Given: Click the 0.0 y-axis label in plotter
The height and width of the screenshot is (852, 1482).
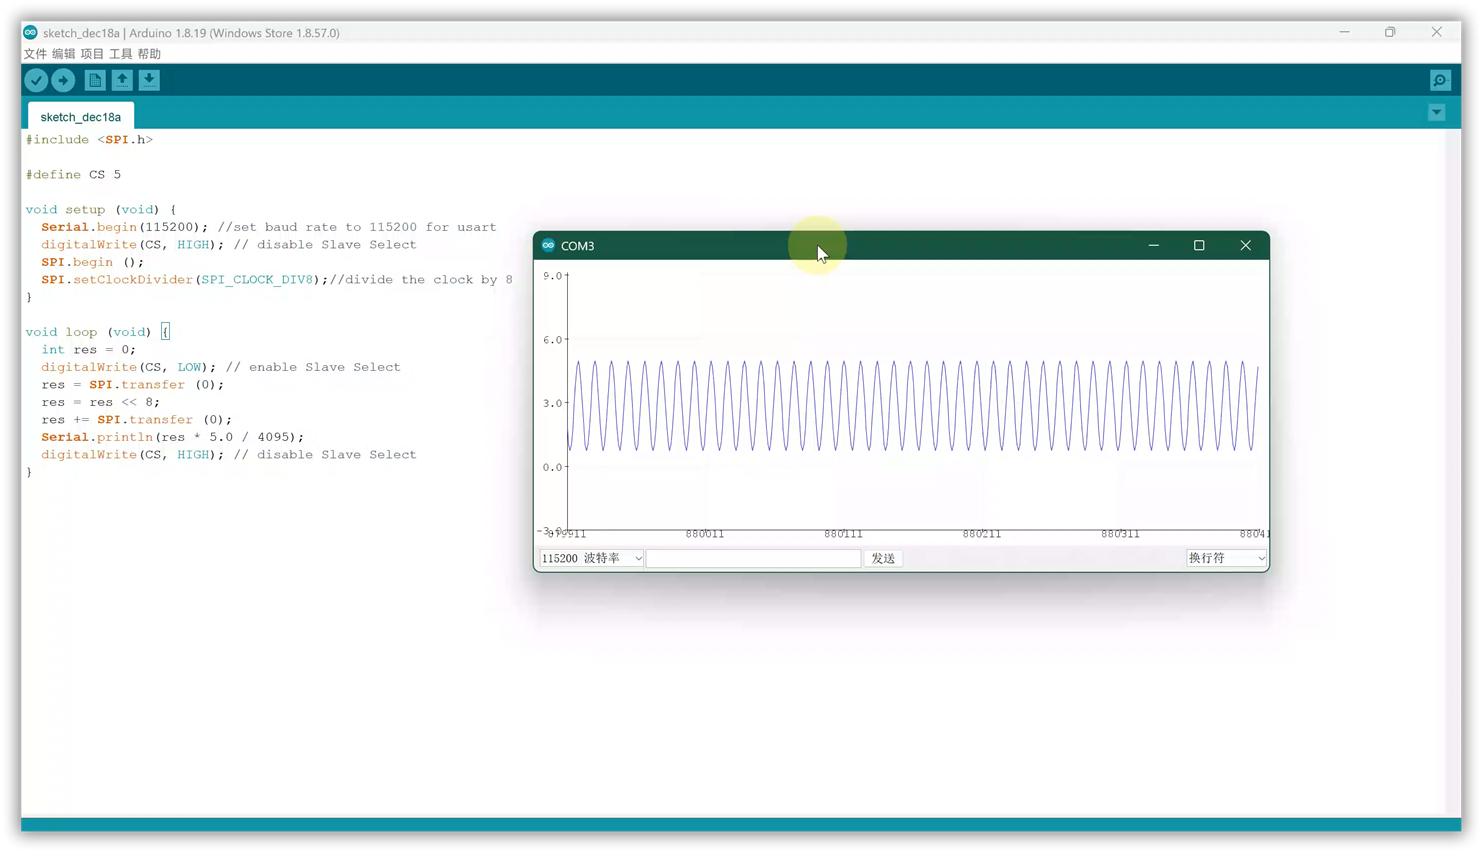Looking at the screenshot, I should [552, 467].
